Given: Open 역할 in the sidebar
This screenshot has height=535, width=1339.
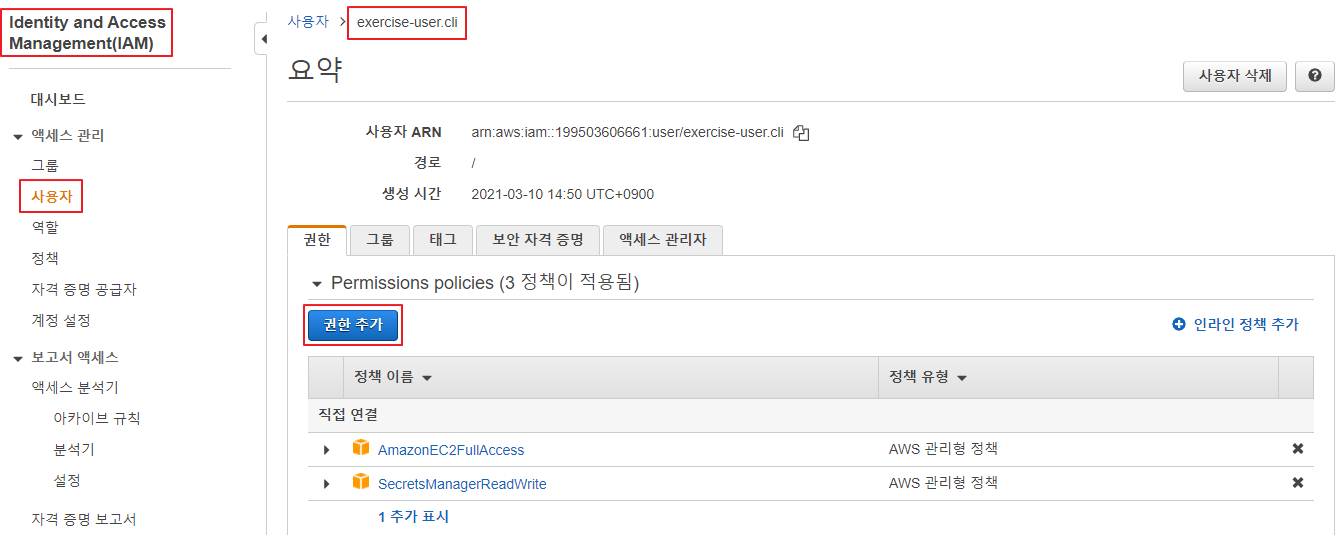Looking at the screenshot, I should [45, 227].
